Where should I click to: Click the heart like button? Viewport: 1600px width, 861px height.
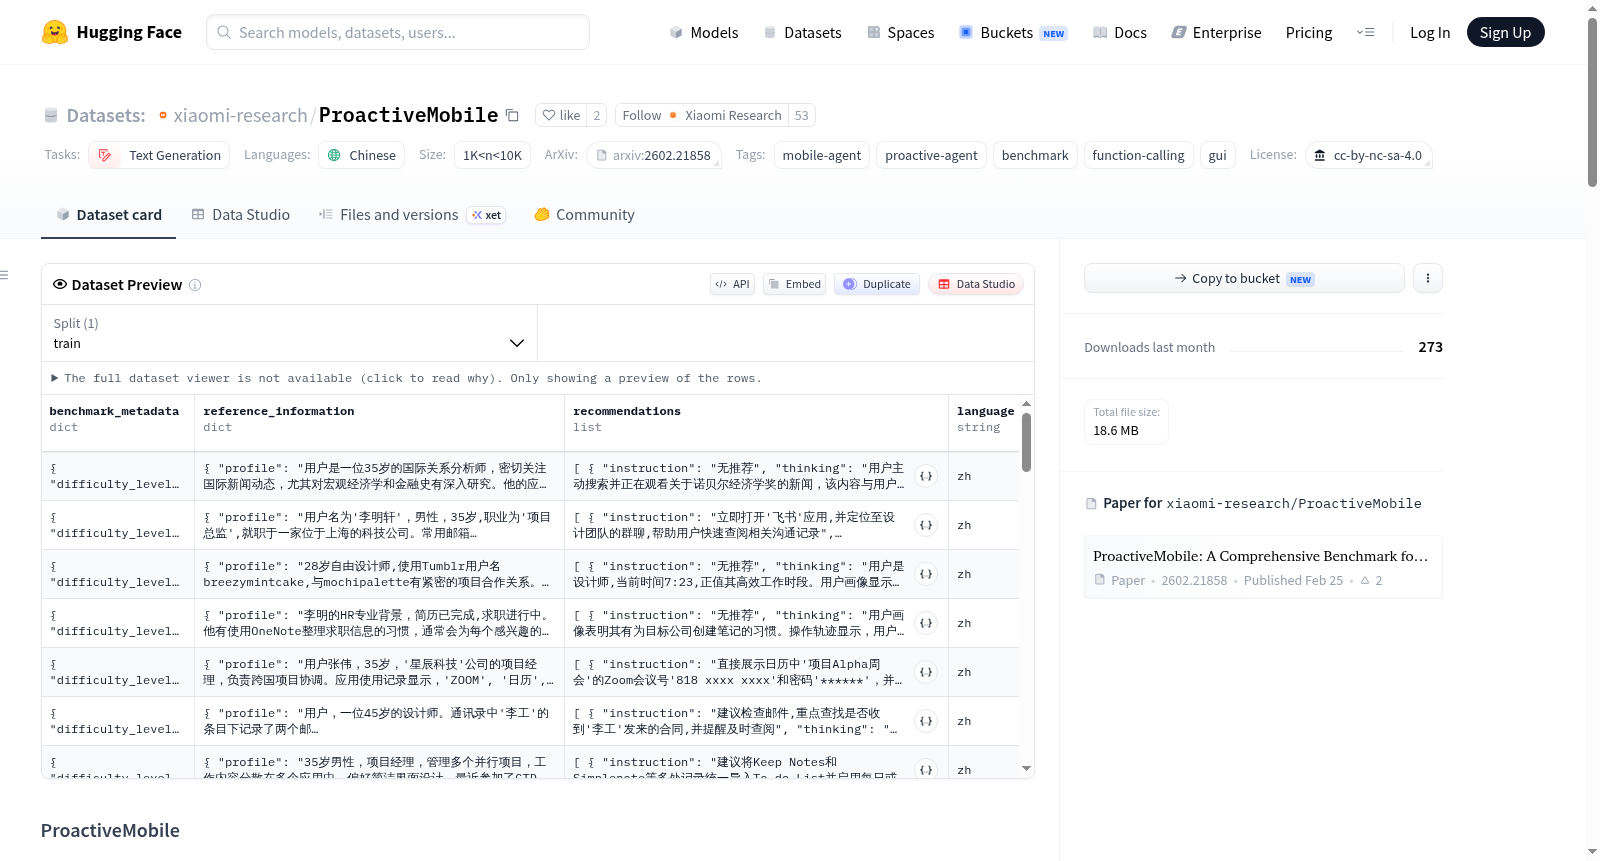coord(561,115)
